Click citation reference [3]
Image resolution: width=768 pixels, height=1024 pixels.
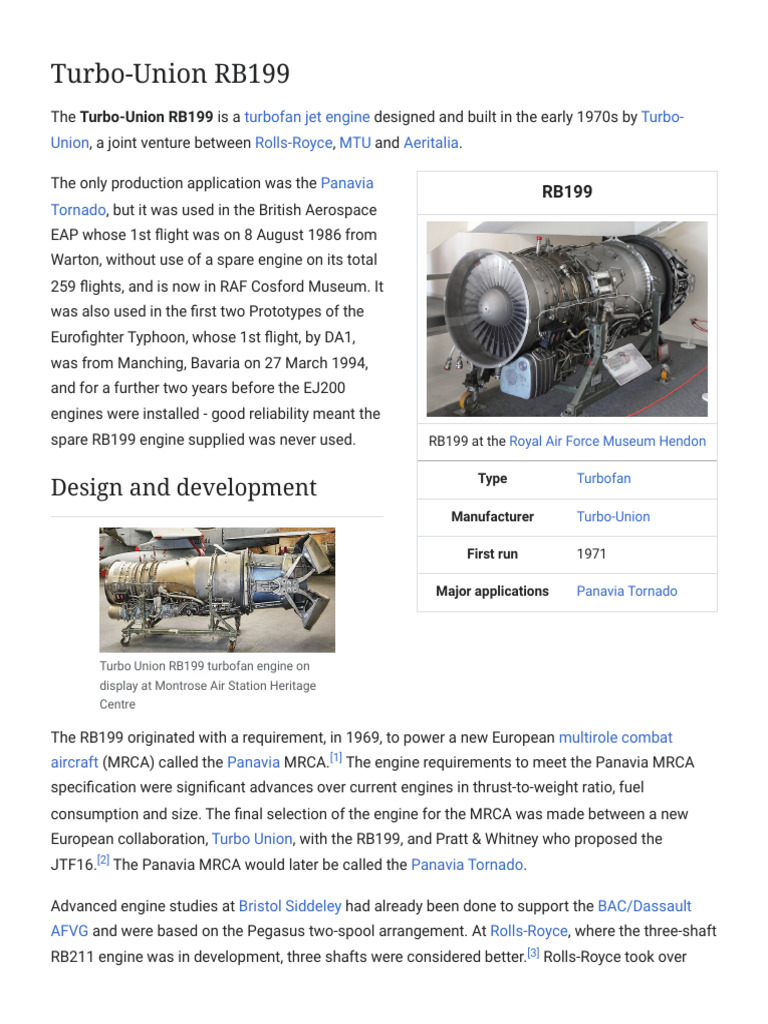[533, 953]
